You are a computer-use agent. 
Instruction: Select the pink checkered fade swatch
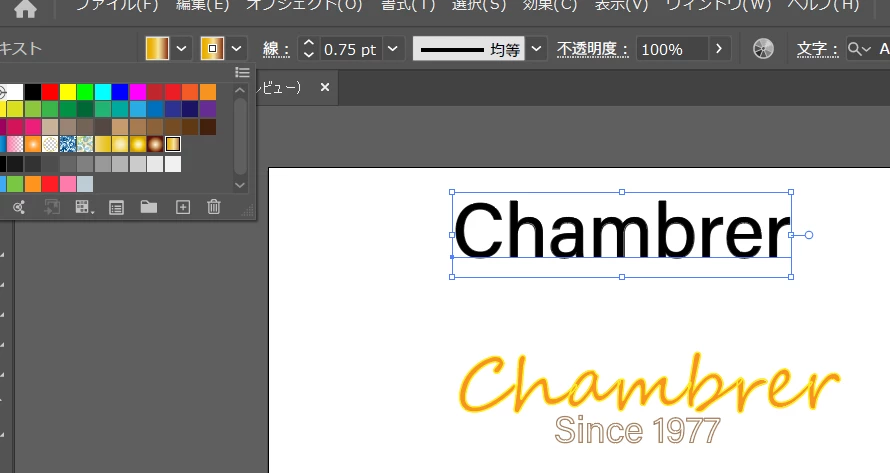pyautogui.click(x=15, y=144)
